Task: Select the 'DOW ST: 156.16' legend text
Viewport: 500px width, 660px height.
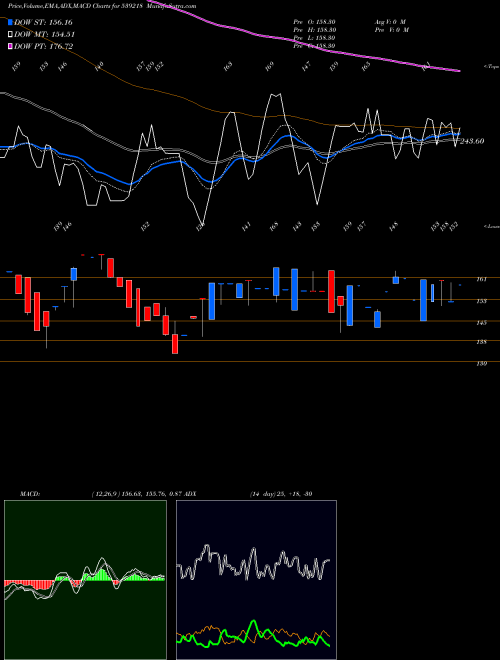Action: 43,22
